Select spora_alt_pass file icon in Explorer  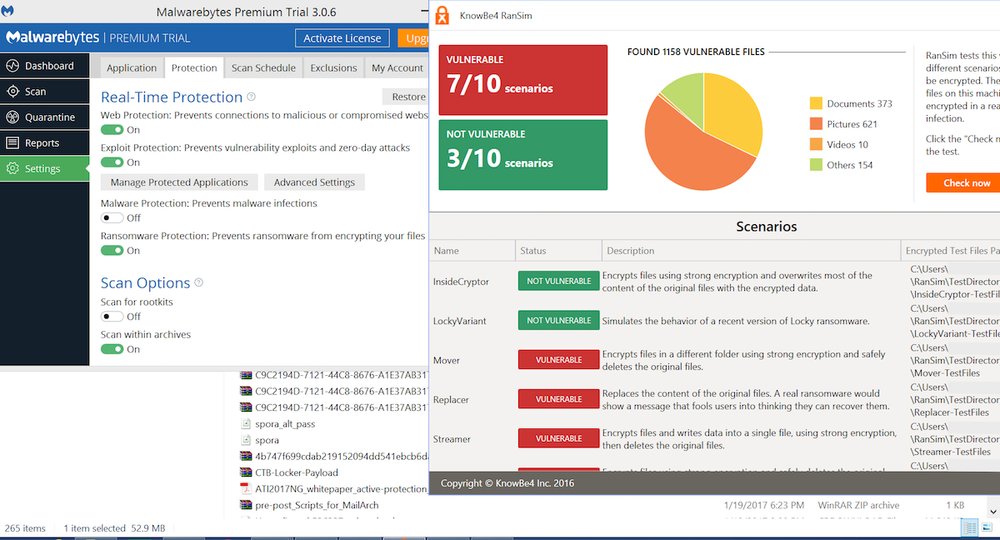point(246,423)
